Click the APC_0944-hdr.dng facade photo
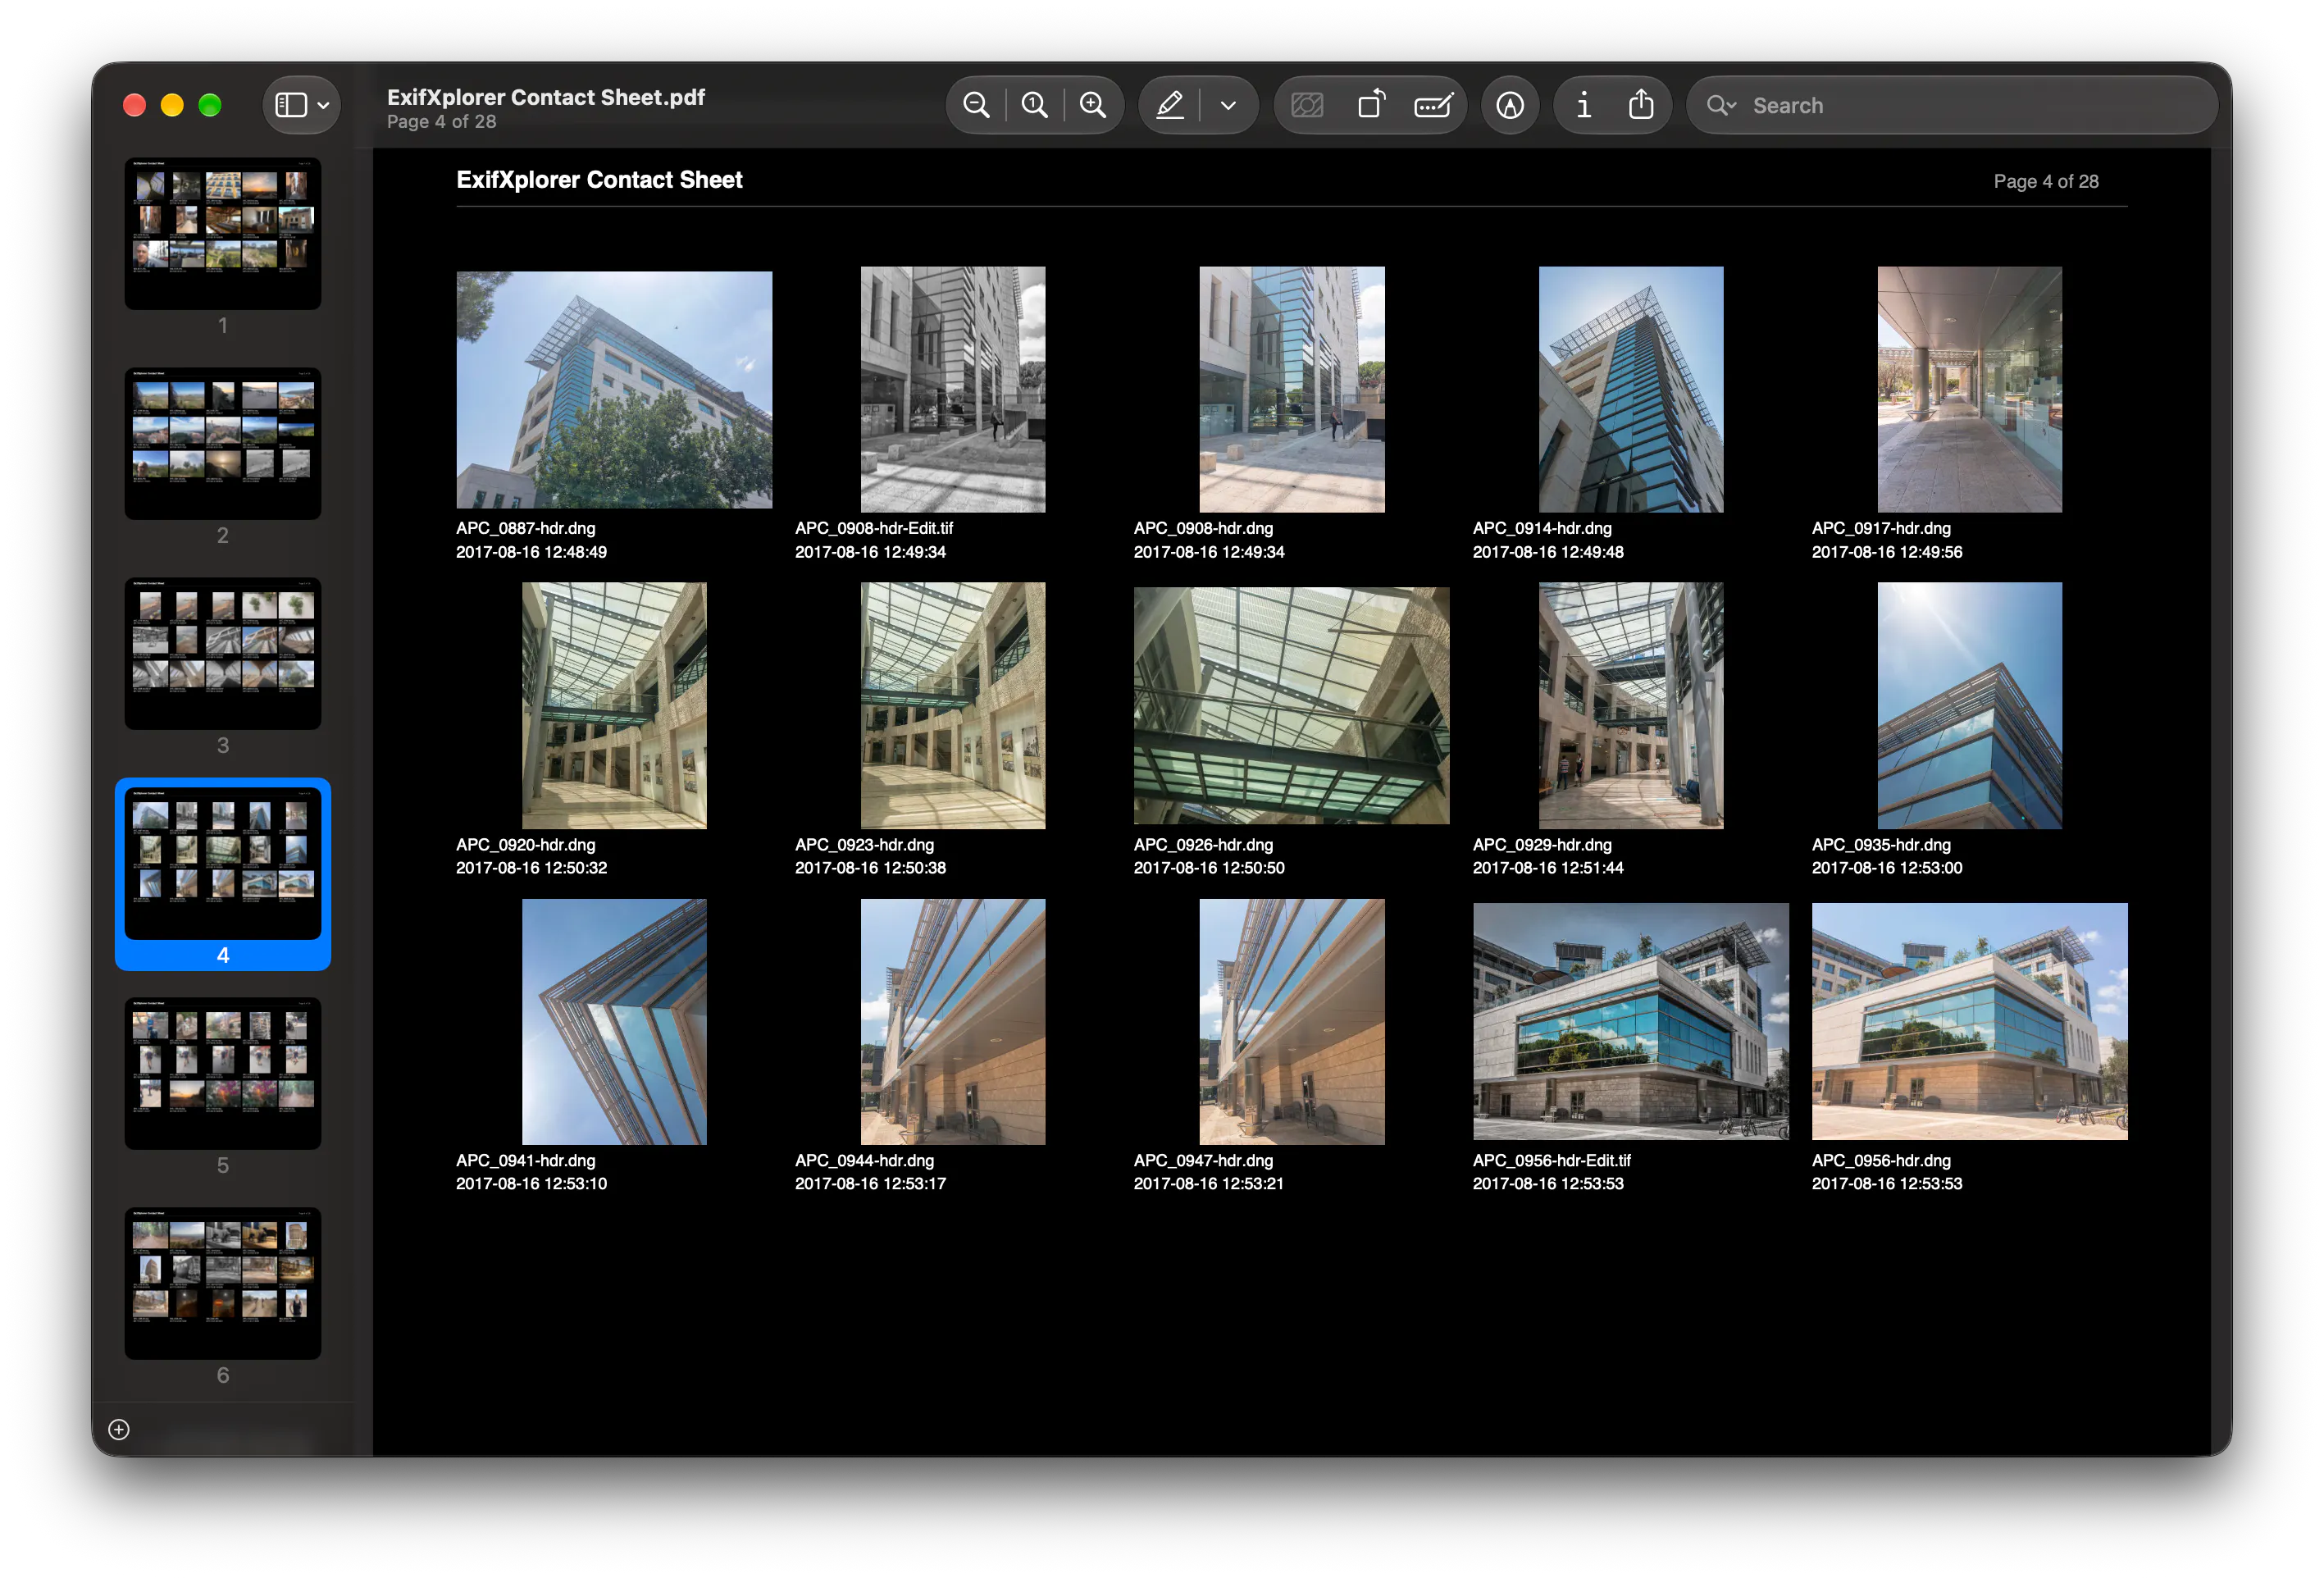This screenshot has height=1578, width=2324. coord(953,1021)
